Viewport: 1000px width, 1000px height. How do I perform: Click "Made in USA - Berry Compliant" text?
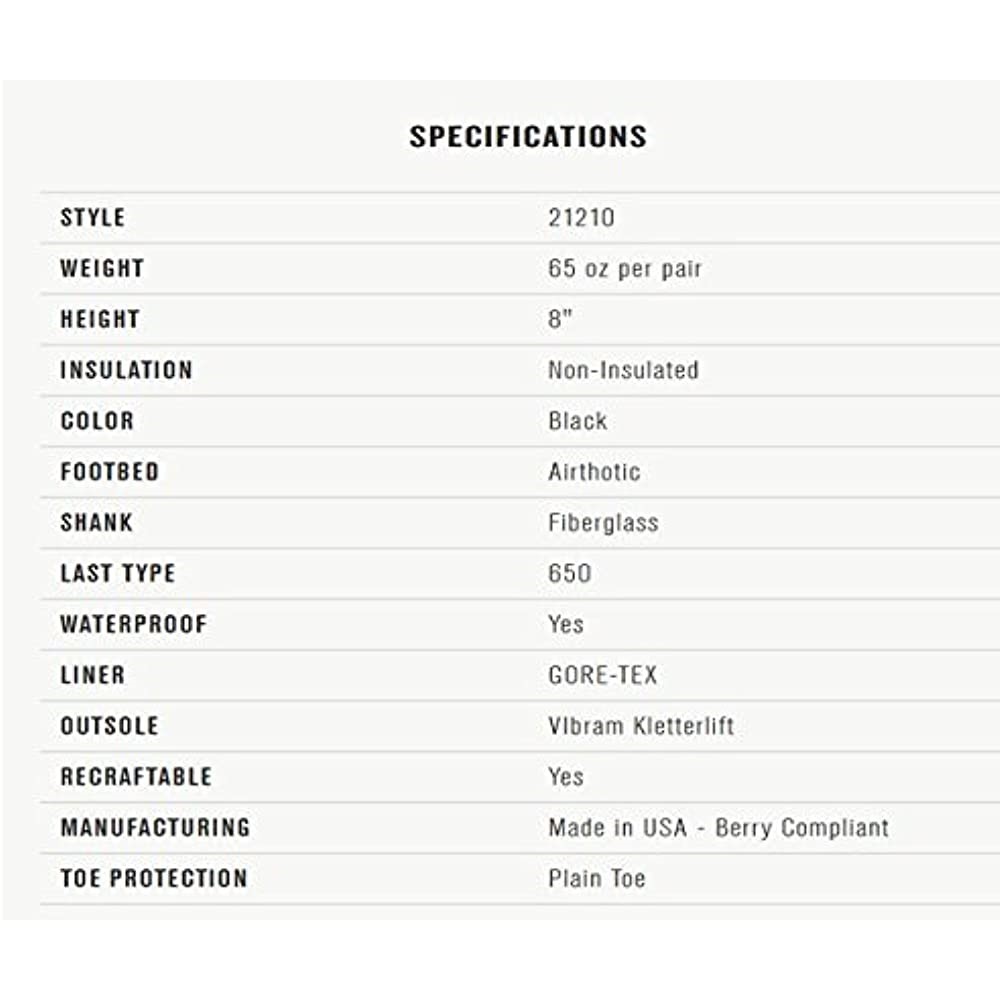[x=718, y=828]
